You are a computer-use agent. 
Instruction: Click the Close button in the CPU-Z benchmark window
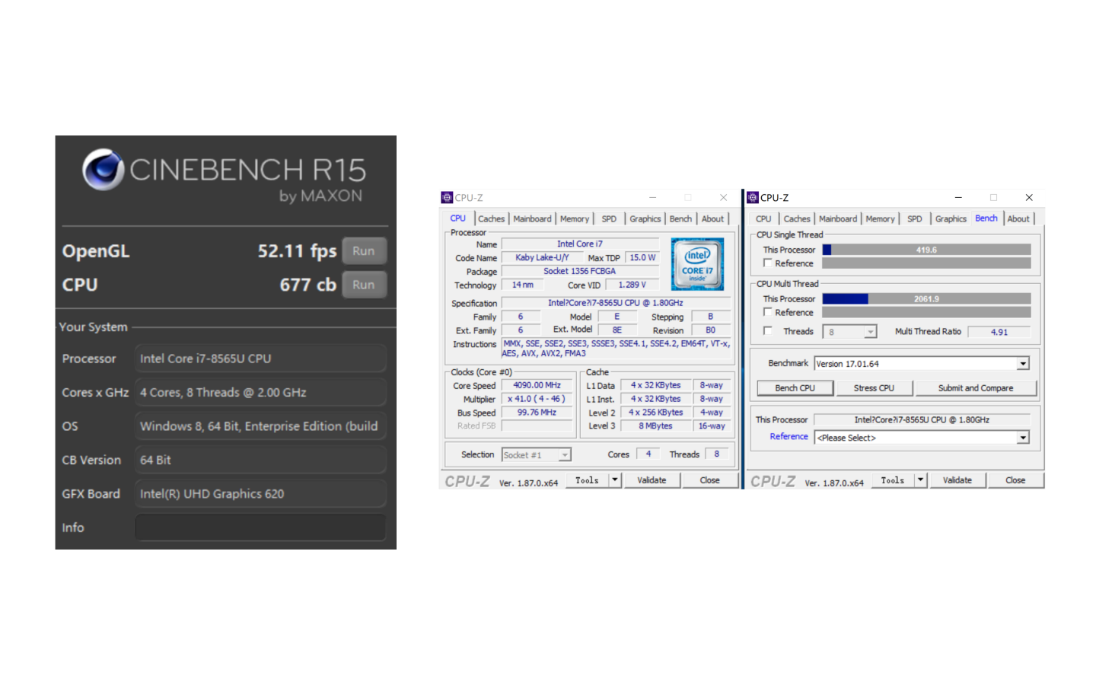[1015, 480]
